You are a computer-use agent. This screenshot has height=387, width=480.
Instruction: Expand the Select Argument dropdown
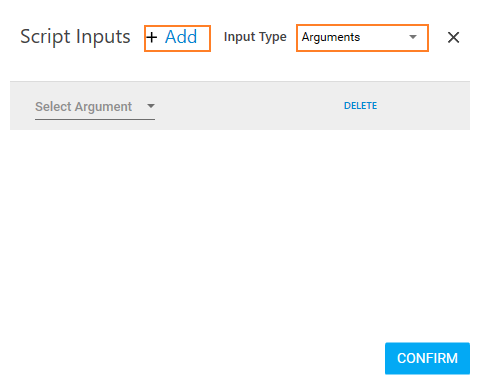95,107
